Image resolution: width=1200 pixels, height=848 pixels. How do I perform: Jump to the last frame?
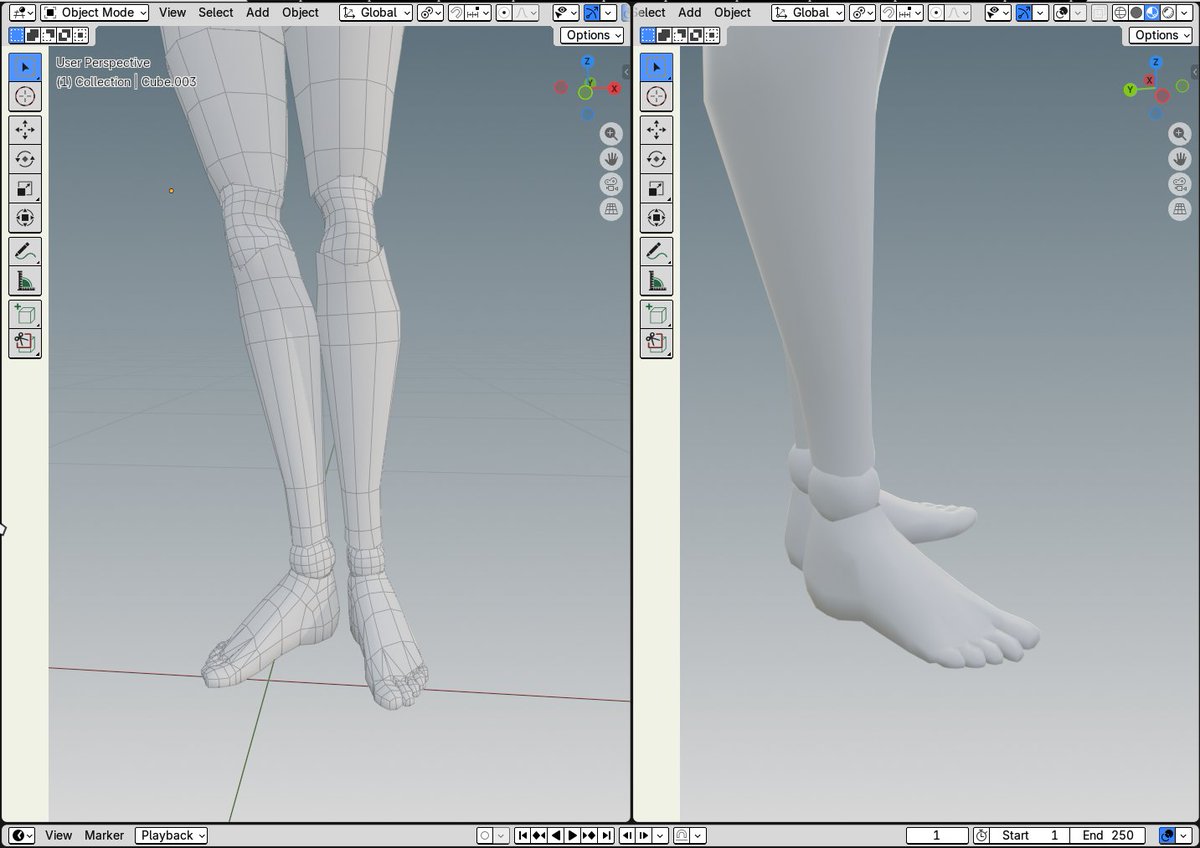607,835
